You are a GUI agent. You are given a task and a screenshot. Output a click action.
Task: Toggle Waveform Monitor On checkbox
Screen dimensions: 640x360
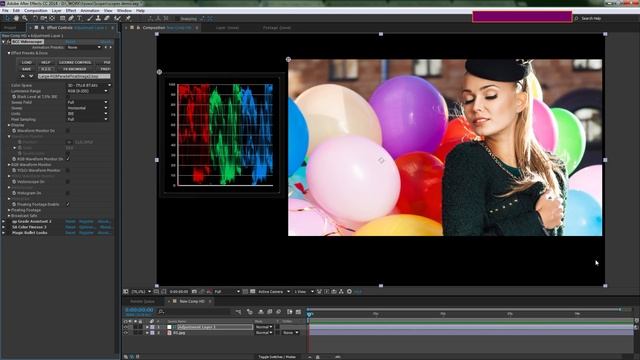click(x=68, y=131)
